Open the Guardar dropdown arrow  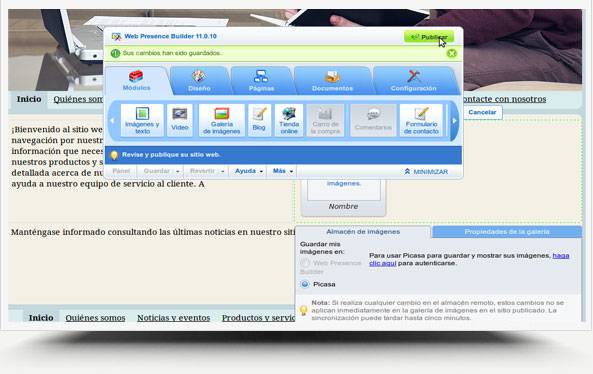[177, 171]
